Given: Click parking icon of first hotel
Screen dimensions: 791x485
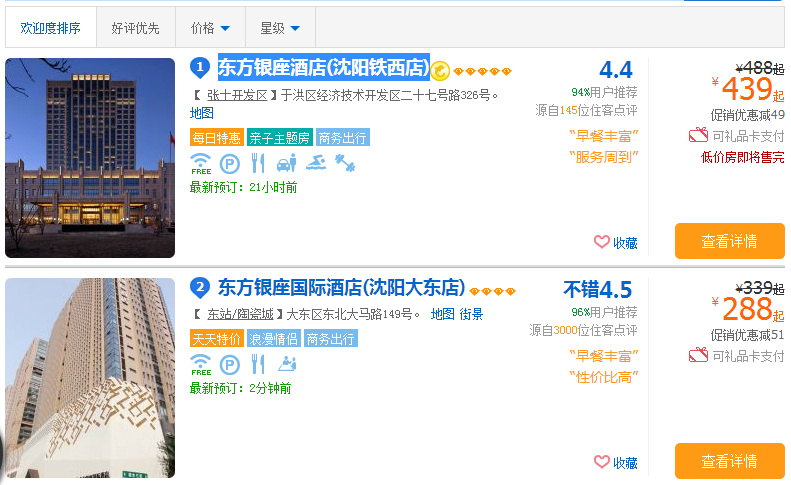Looking at the screenshot, I should [x=230, y=164].
